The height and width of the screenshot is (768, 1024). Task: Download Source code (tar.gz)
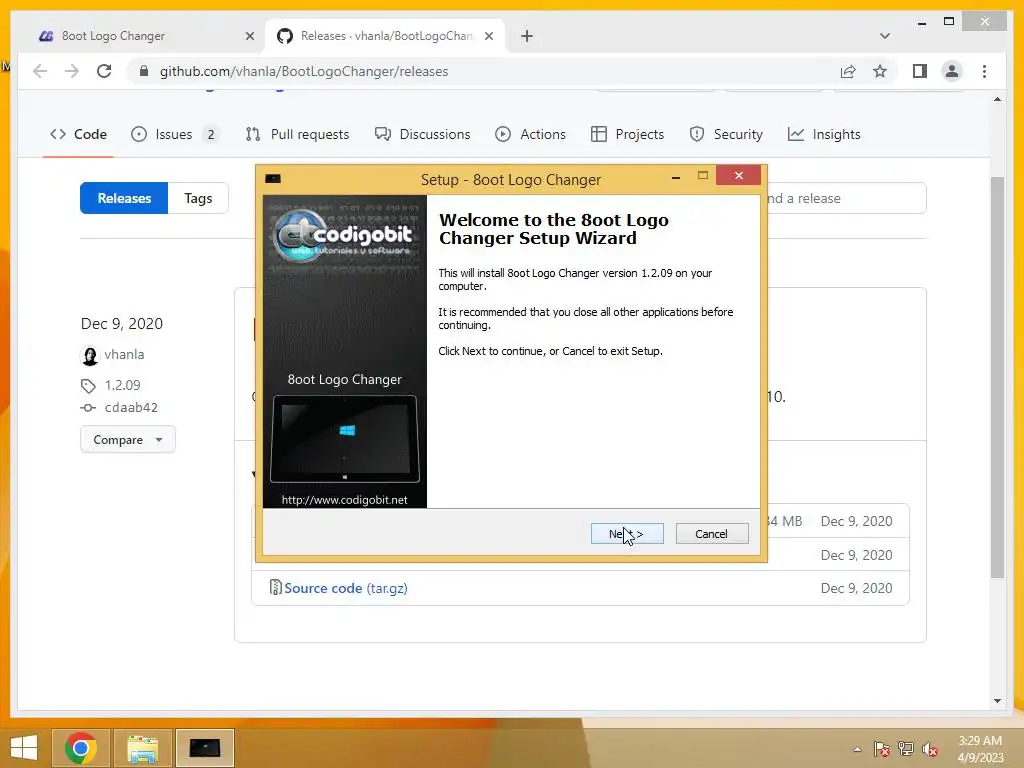point(345,588)
